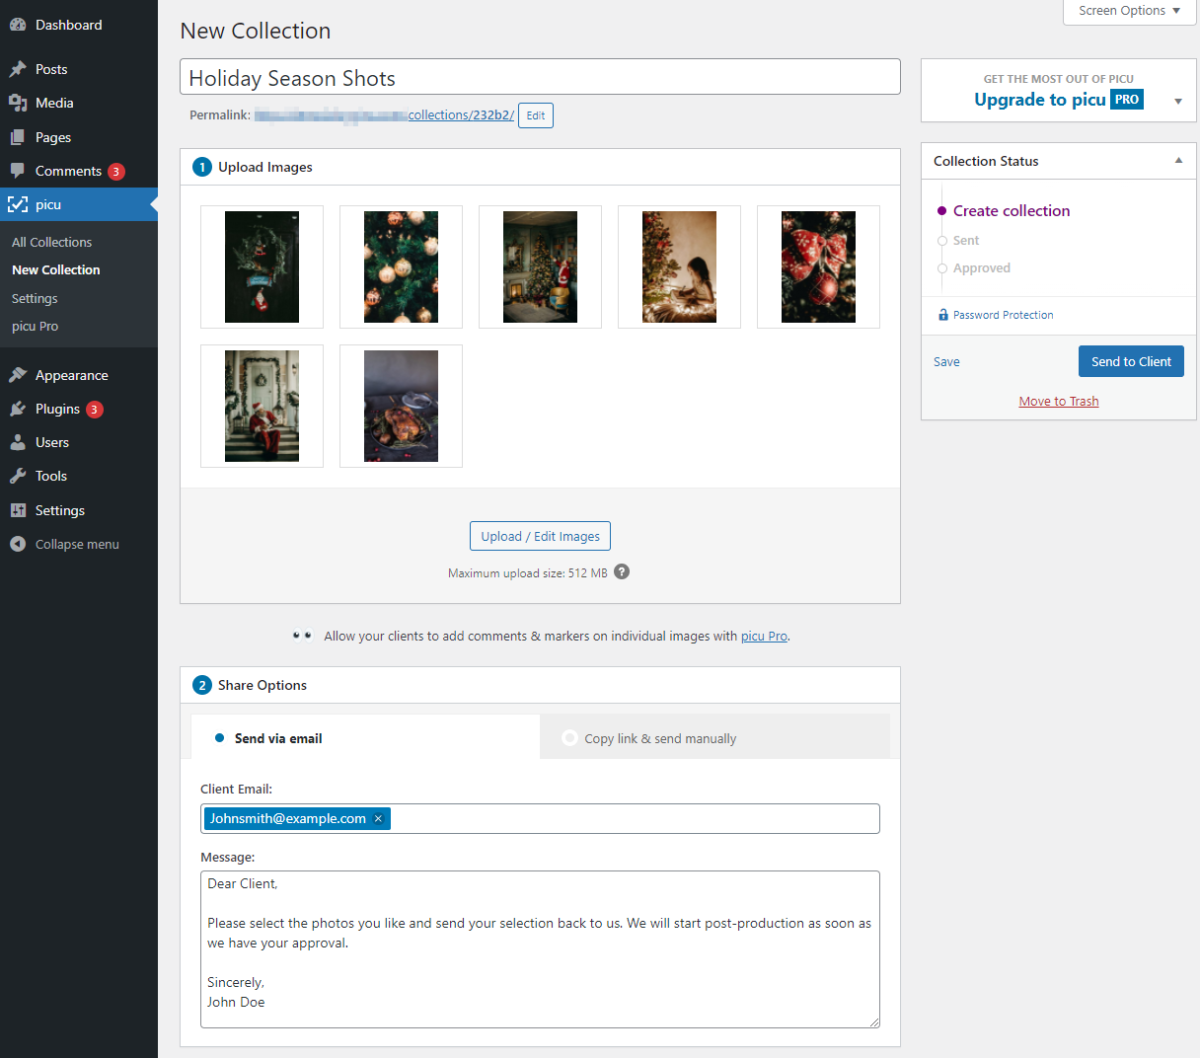Click the Password Protection lock icon

[x=943, y=315]
